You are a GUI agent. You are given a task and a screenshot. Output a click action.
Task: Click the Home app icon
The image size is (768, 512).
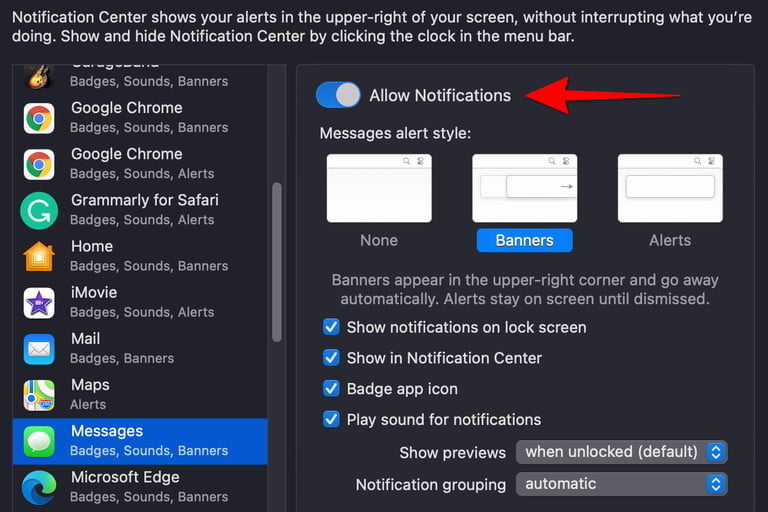coord(39,256)
